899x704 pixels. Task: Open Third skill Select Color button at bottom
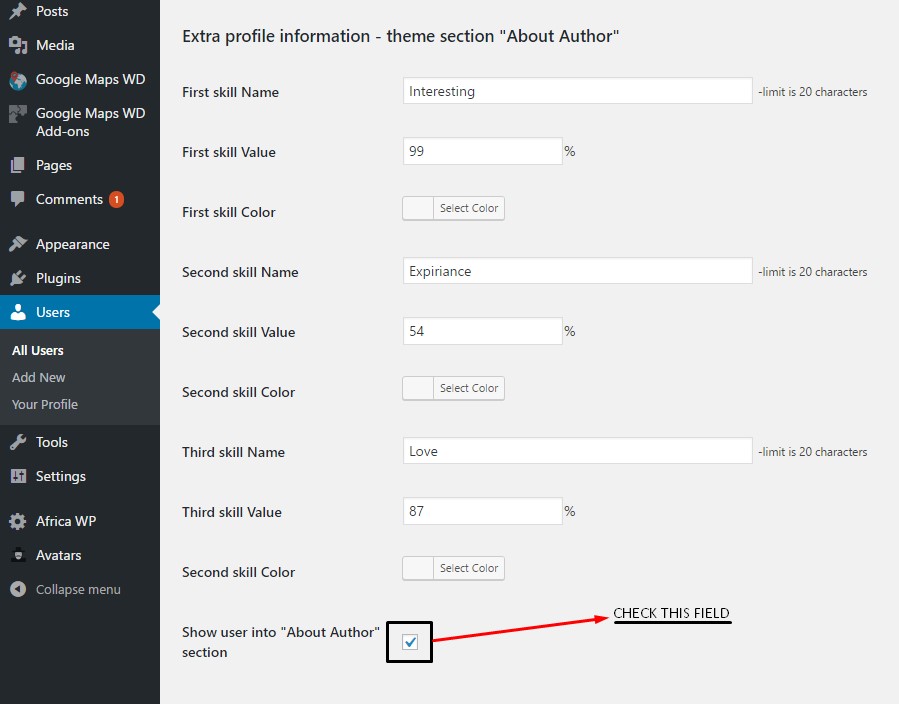coord(468,568)
